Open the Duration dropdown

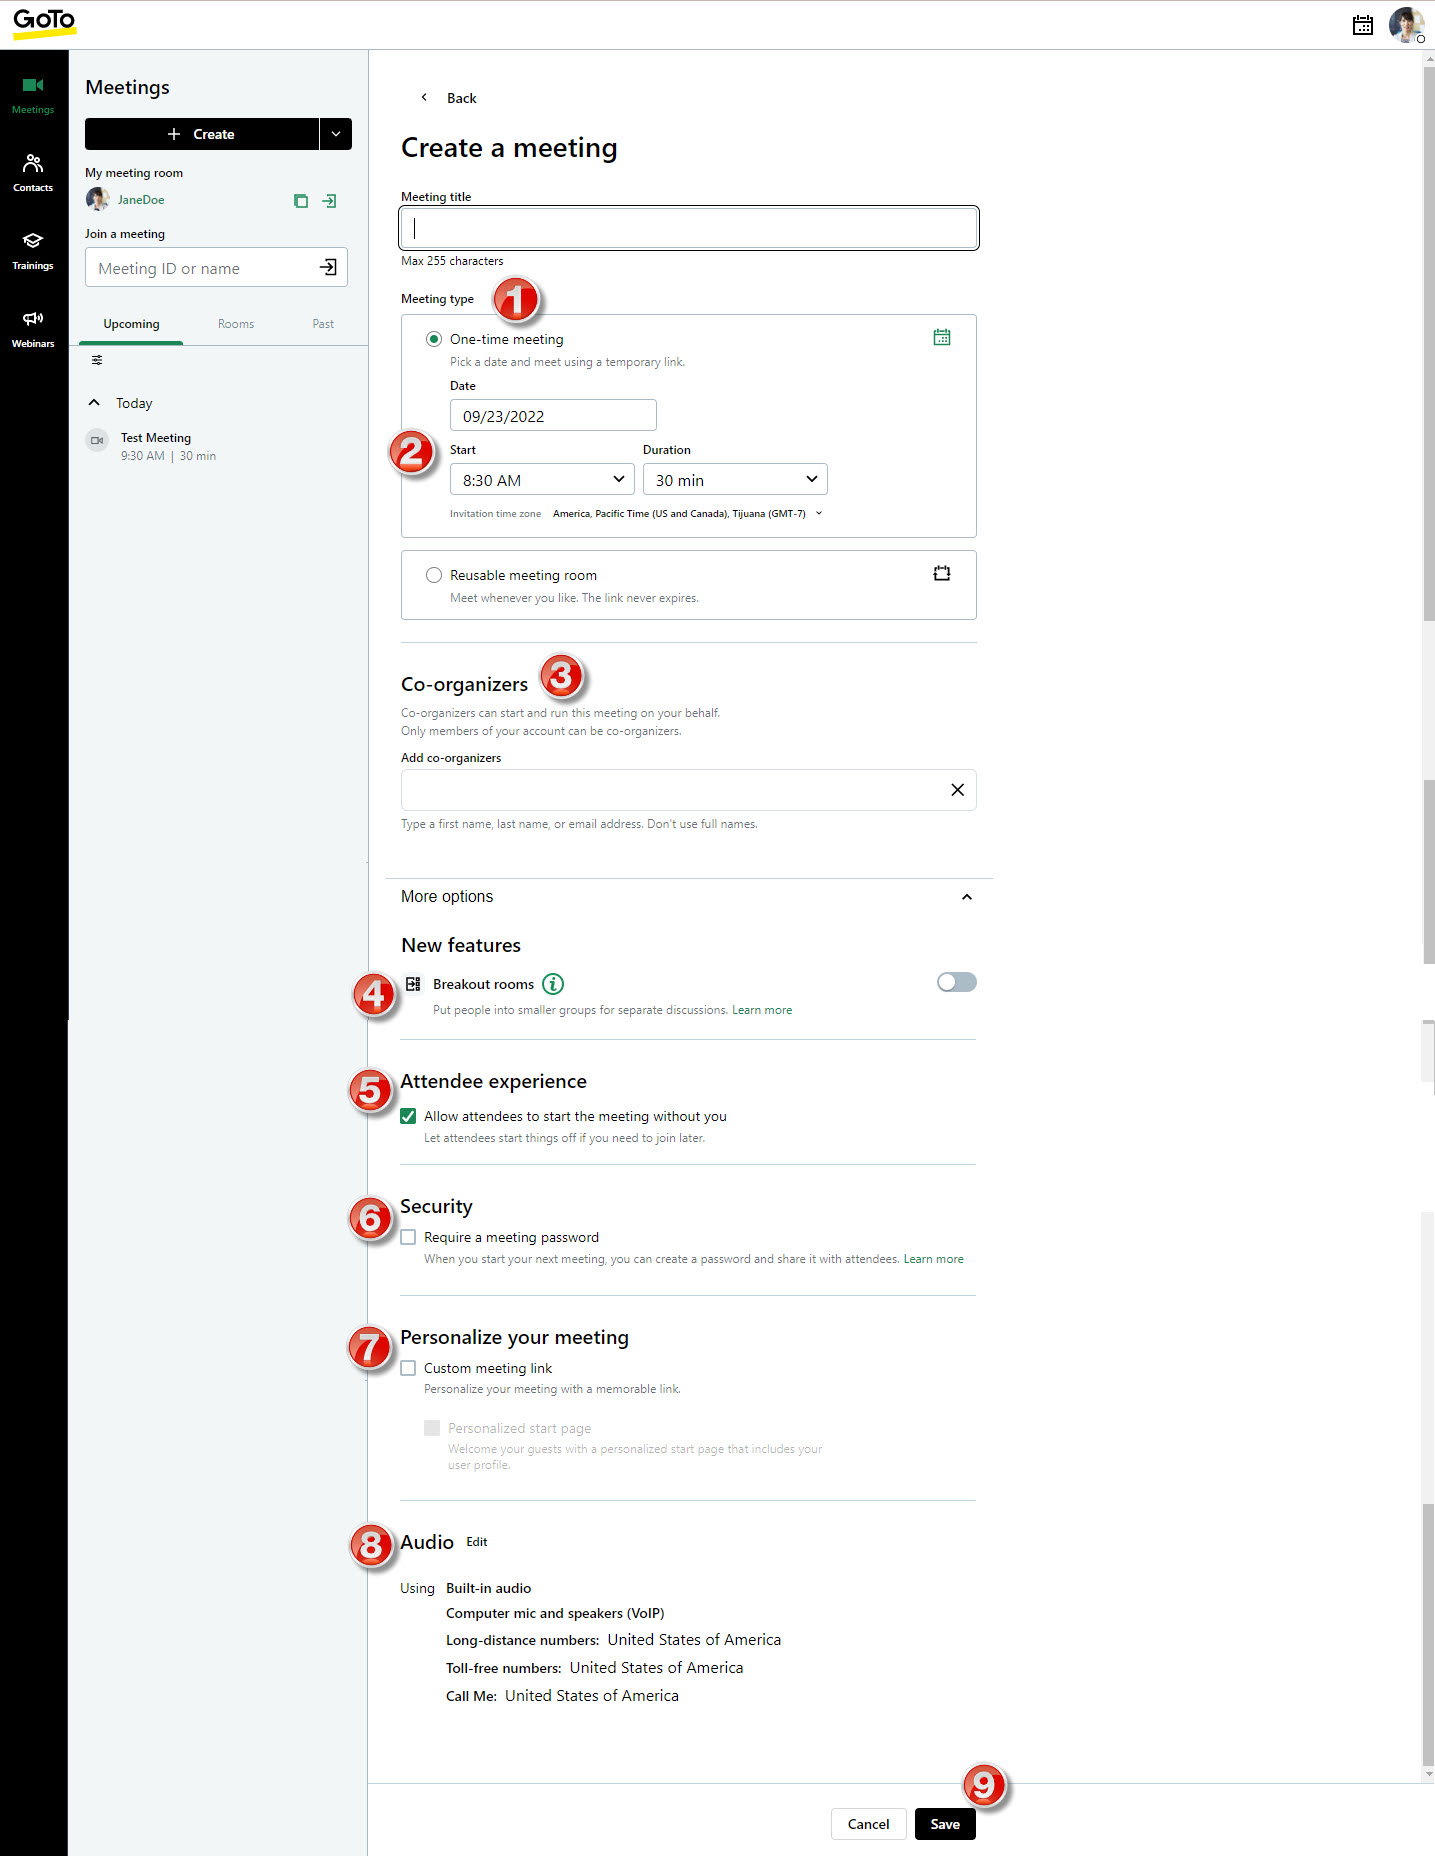(x=735, y=480)
